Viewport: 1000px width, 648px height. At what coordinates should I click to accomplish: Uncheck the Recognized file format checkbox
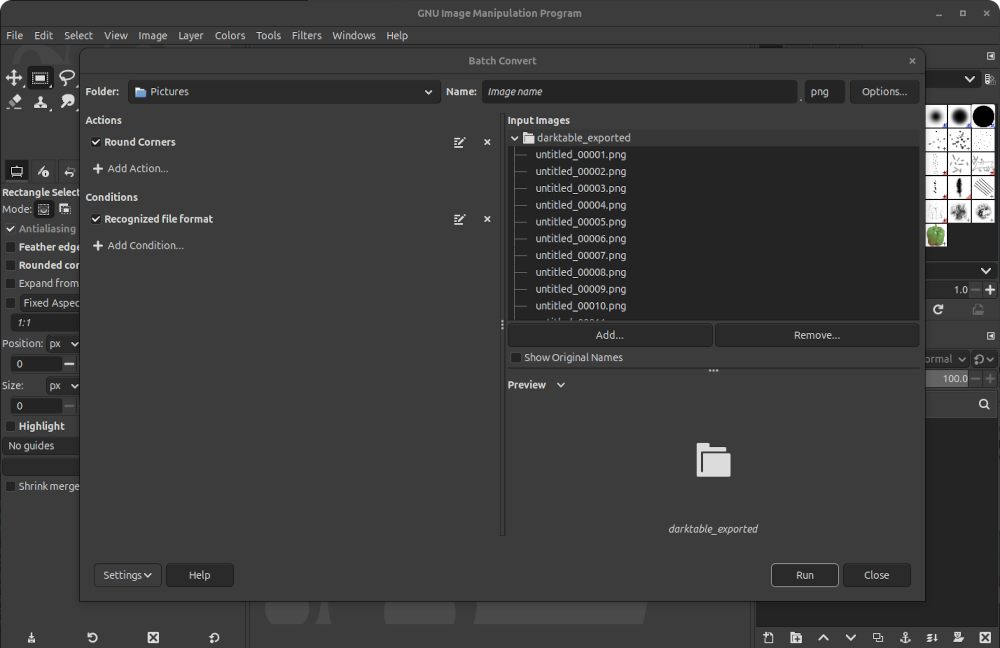96,219
